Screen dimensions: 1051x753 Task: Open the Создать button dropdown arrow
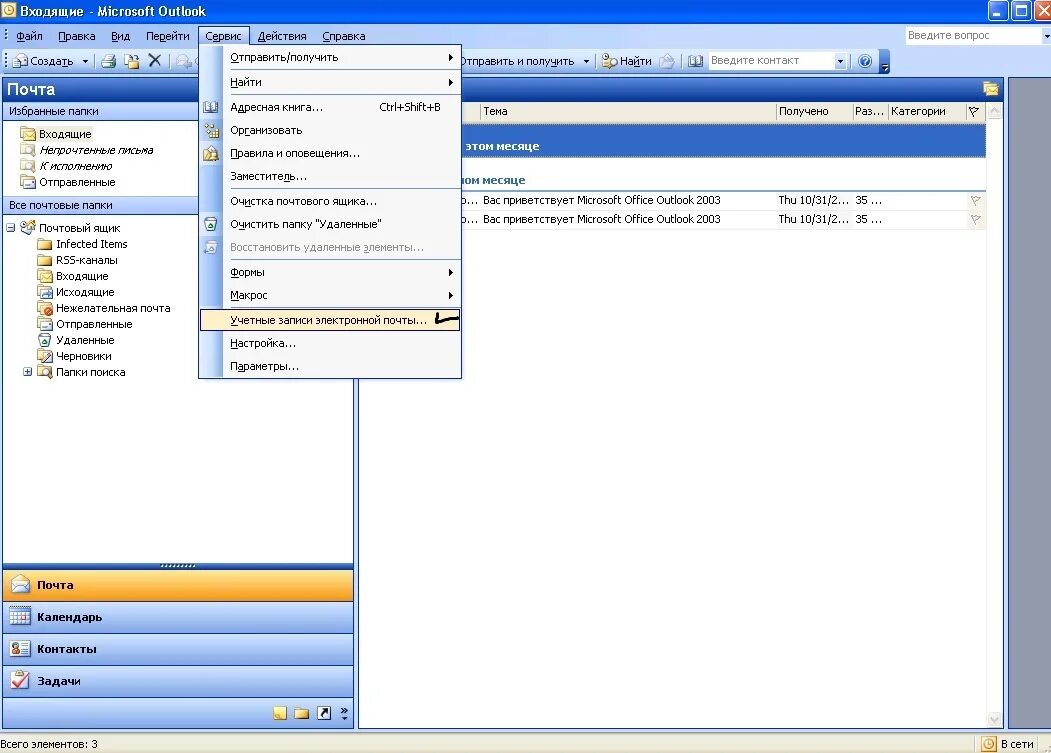coord(85,61)
